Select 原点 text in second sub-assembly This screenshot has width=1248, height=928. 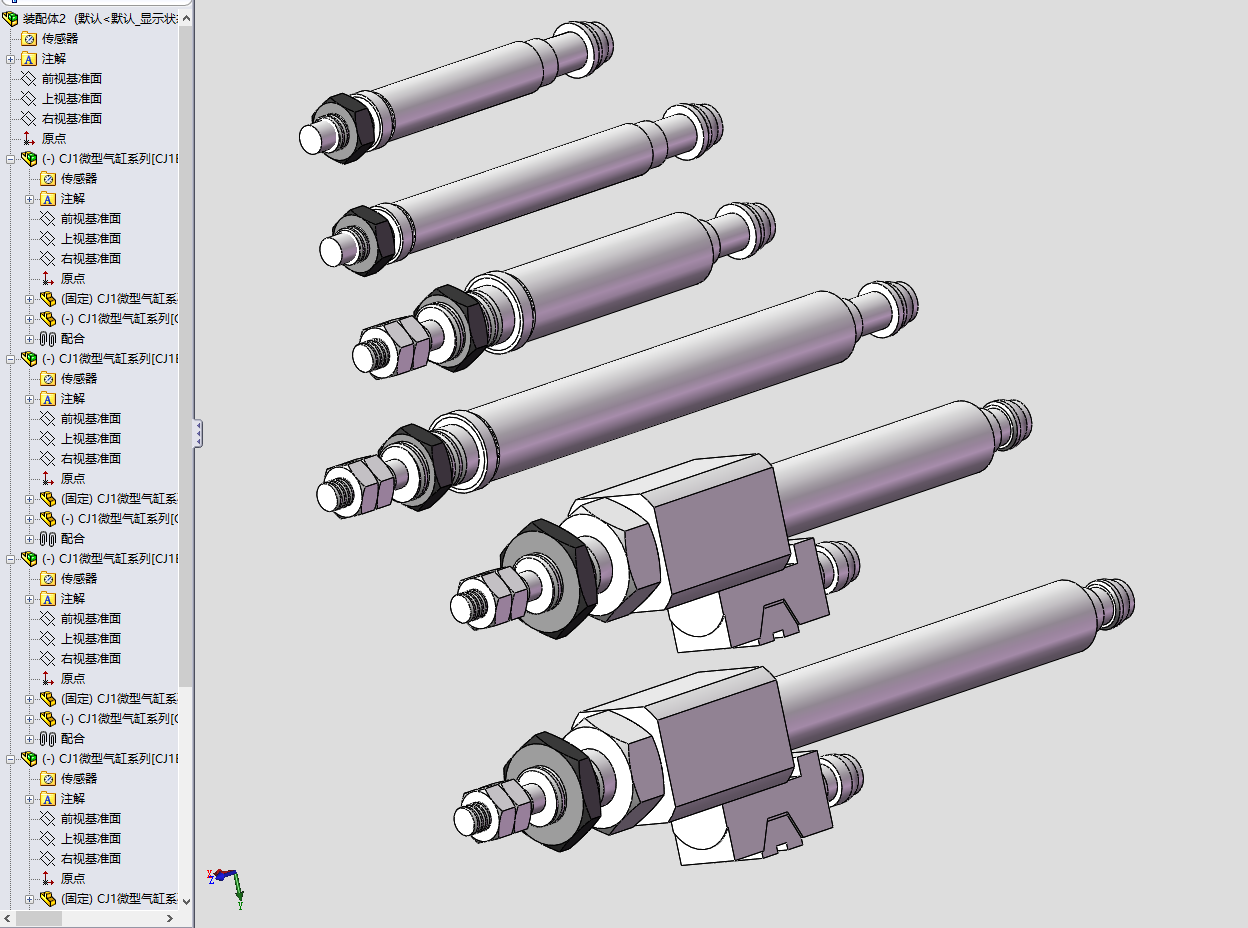click(x=73, y=478)
